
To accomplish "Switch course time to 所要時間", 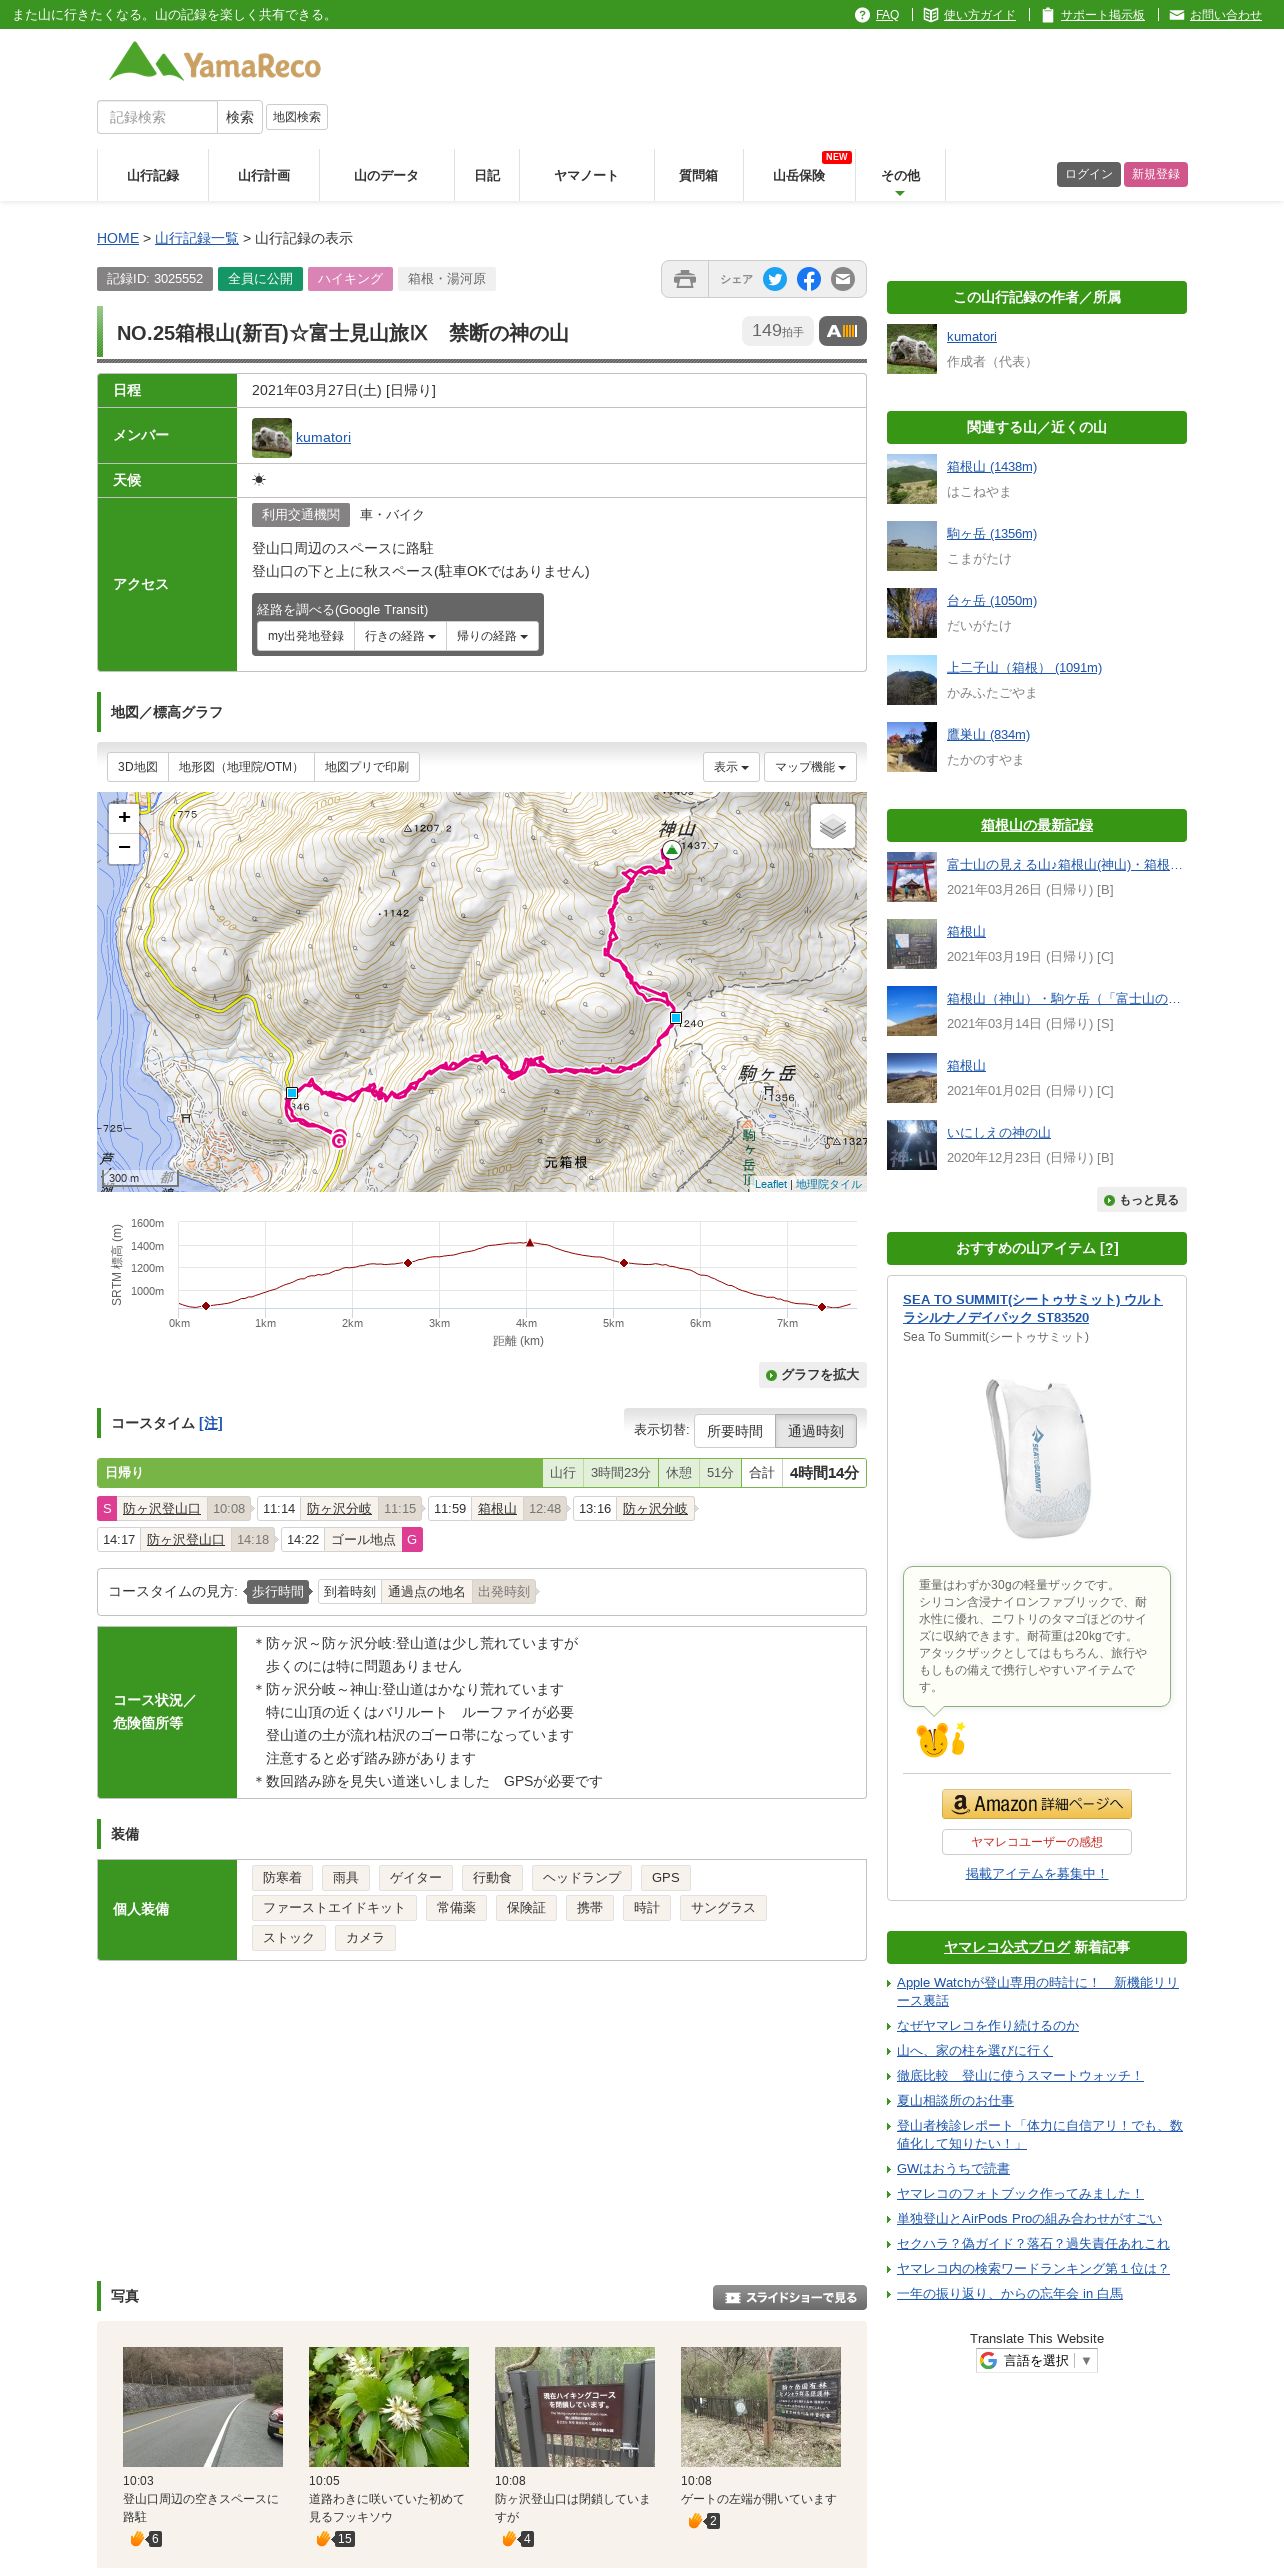I will pos(734,1431).
